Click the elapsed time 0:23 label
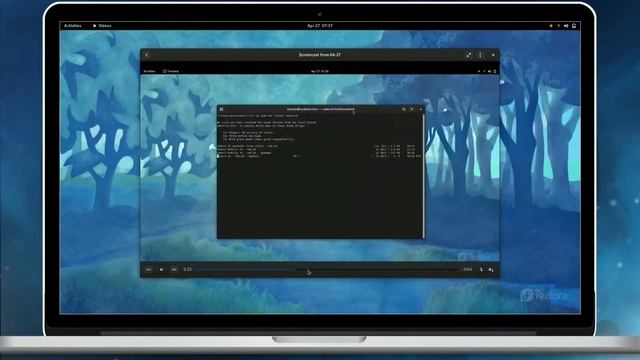Image resolution: width=640 pixels, height=360 pixels. (187, 269)
